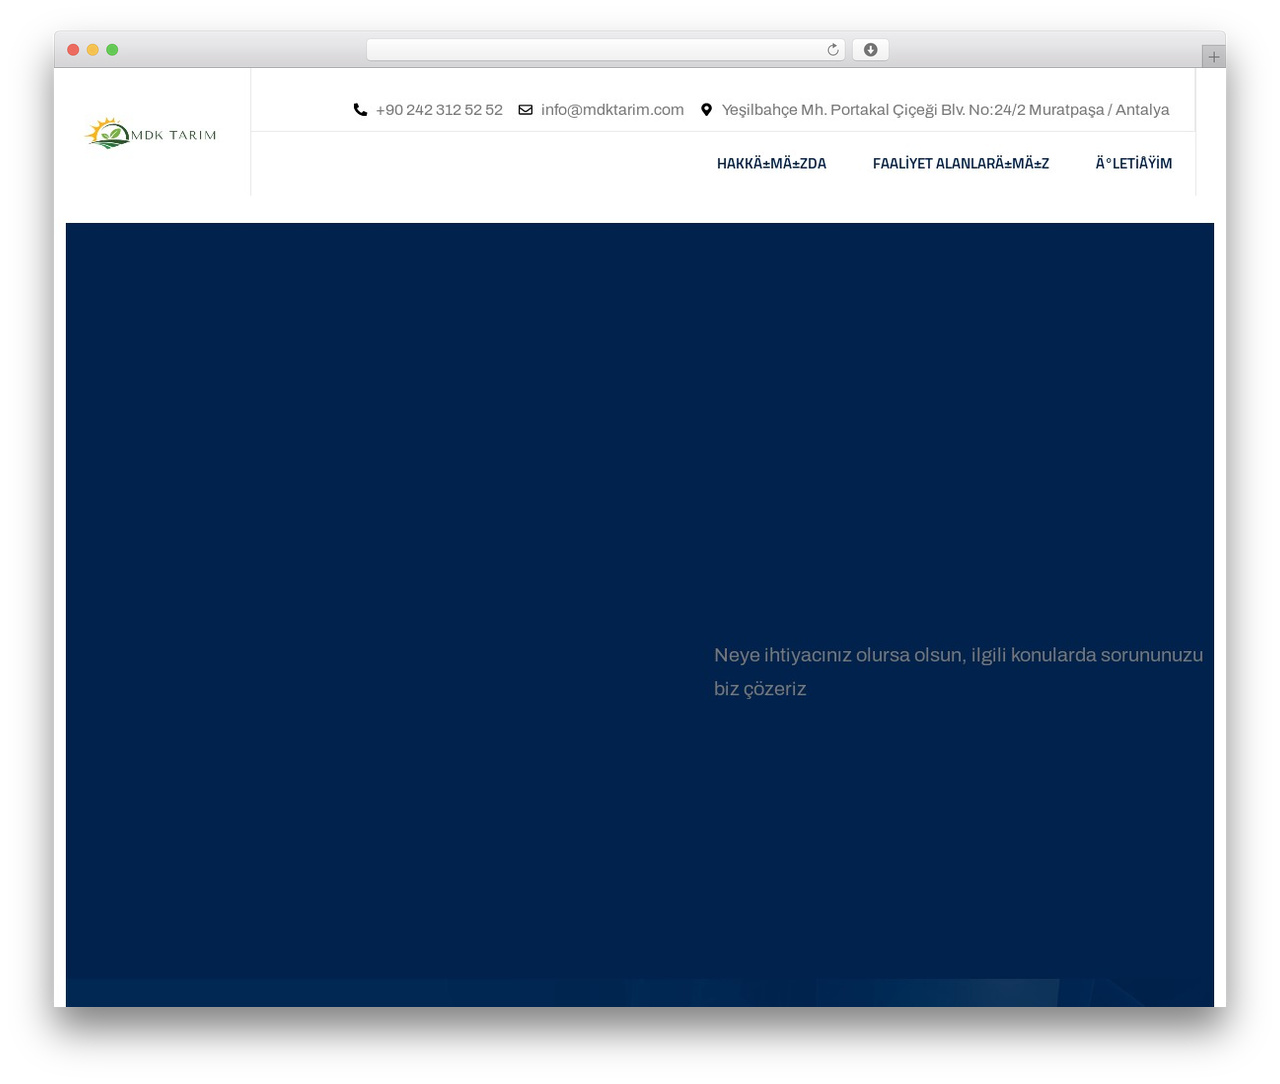1280x1084 pixels.
Task: Click the email envelope icon
Action: point(525,110)
